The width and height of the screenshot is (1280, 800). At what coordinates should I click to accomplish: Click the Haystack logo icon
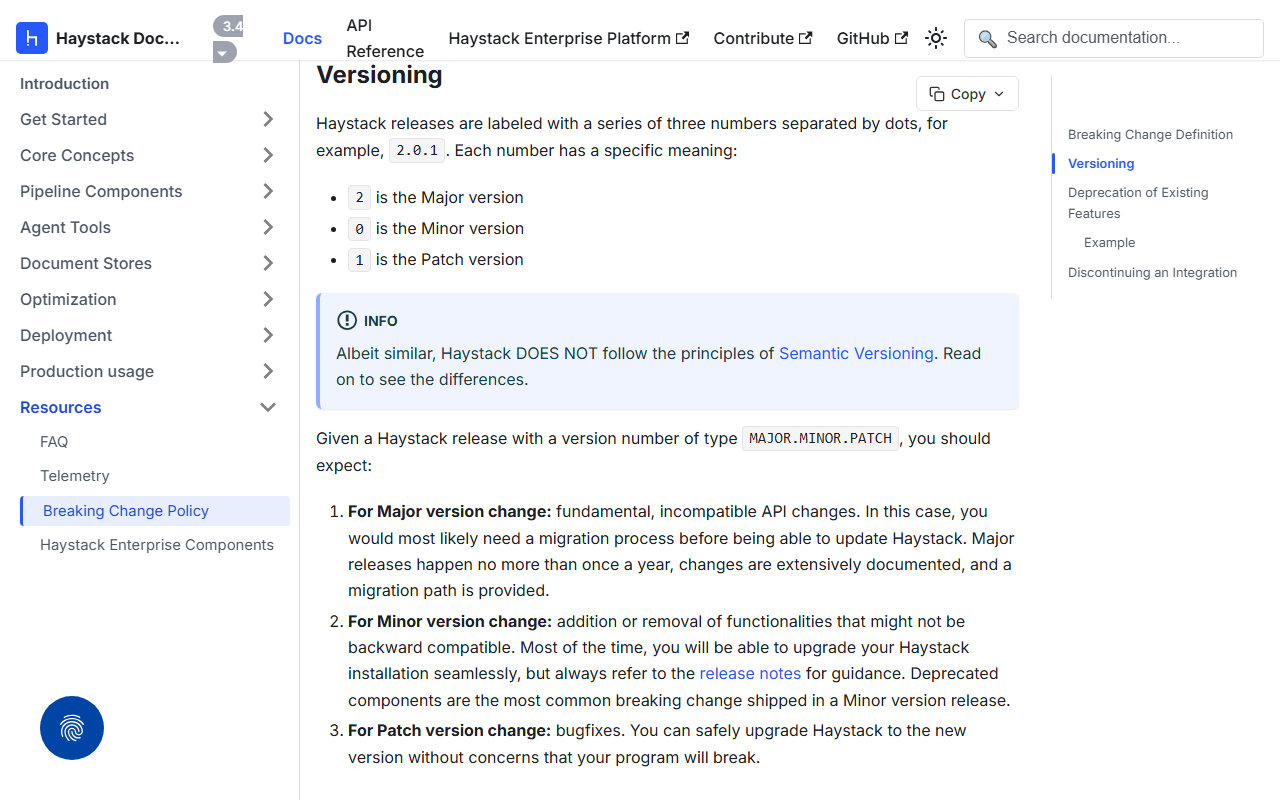coord(32,38)
